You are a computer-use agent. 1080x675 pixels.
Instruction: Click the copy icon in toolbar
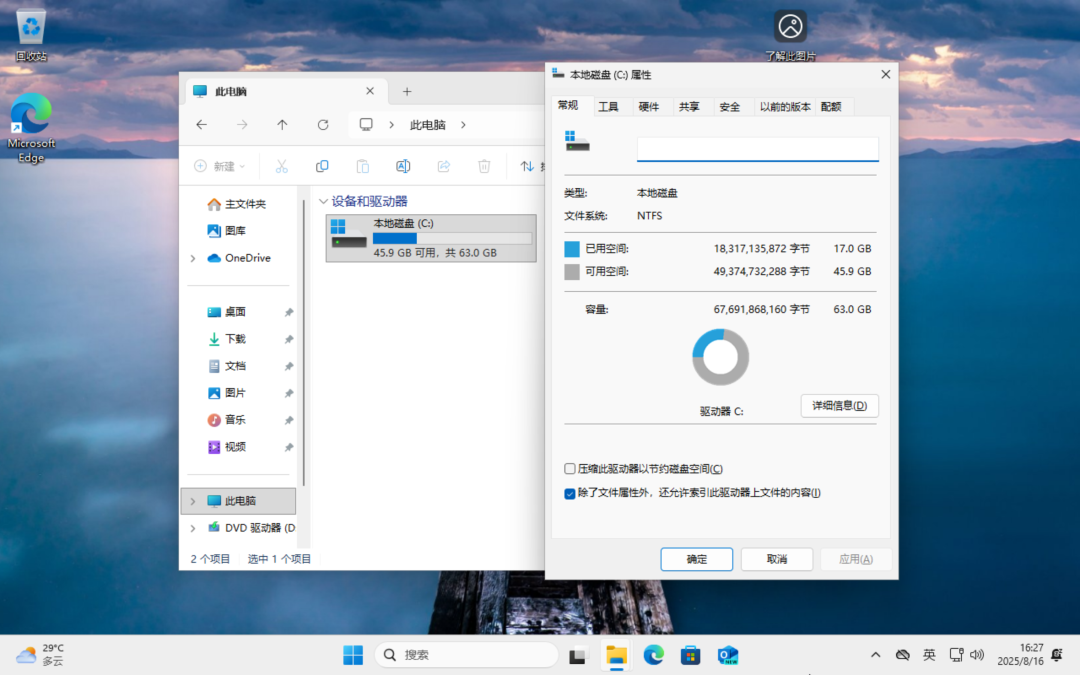[322, 166]
